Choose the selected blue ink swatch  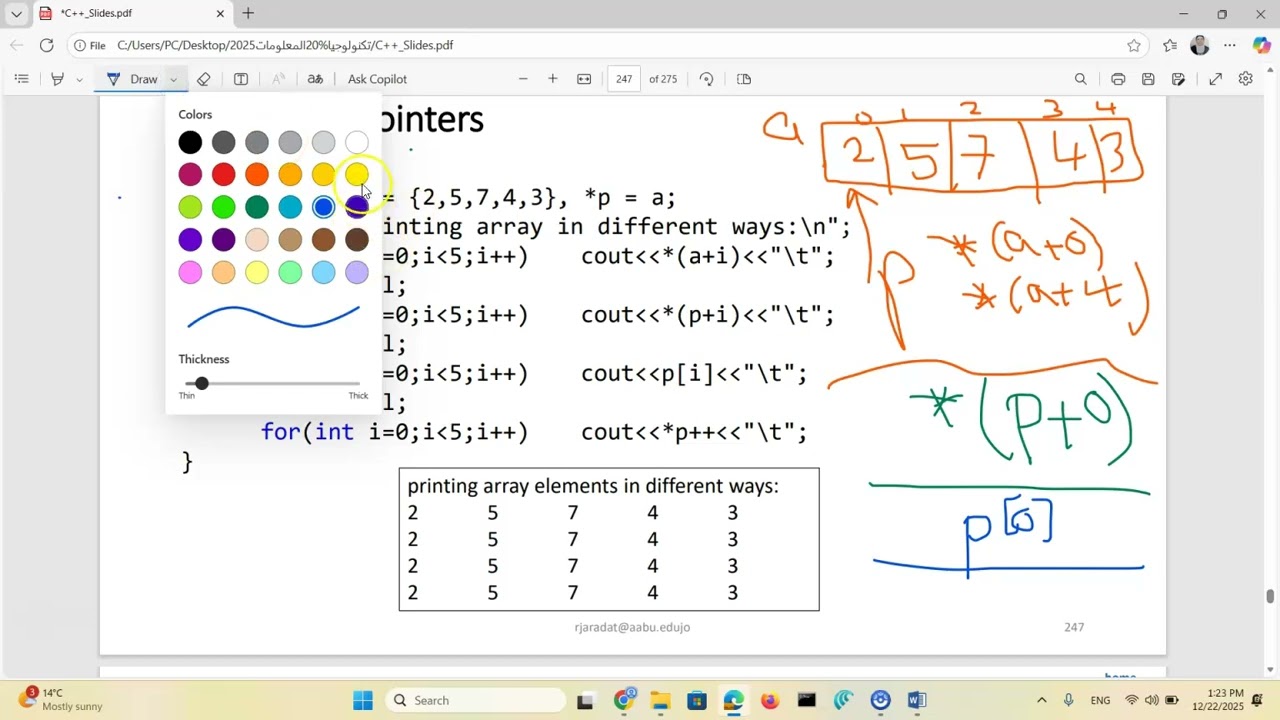click(x=323, y=207)
